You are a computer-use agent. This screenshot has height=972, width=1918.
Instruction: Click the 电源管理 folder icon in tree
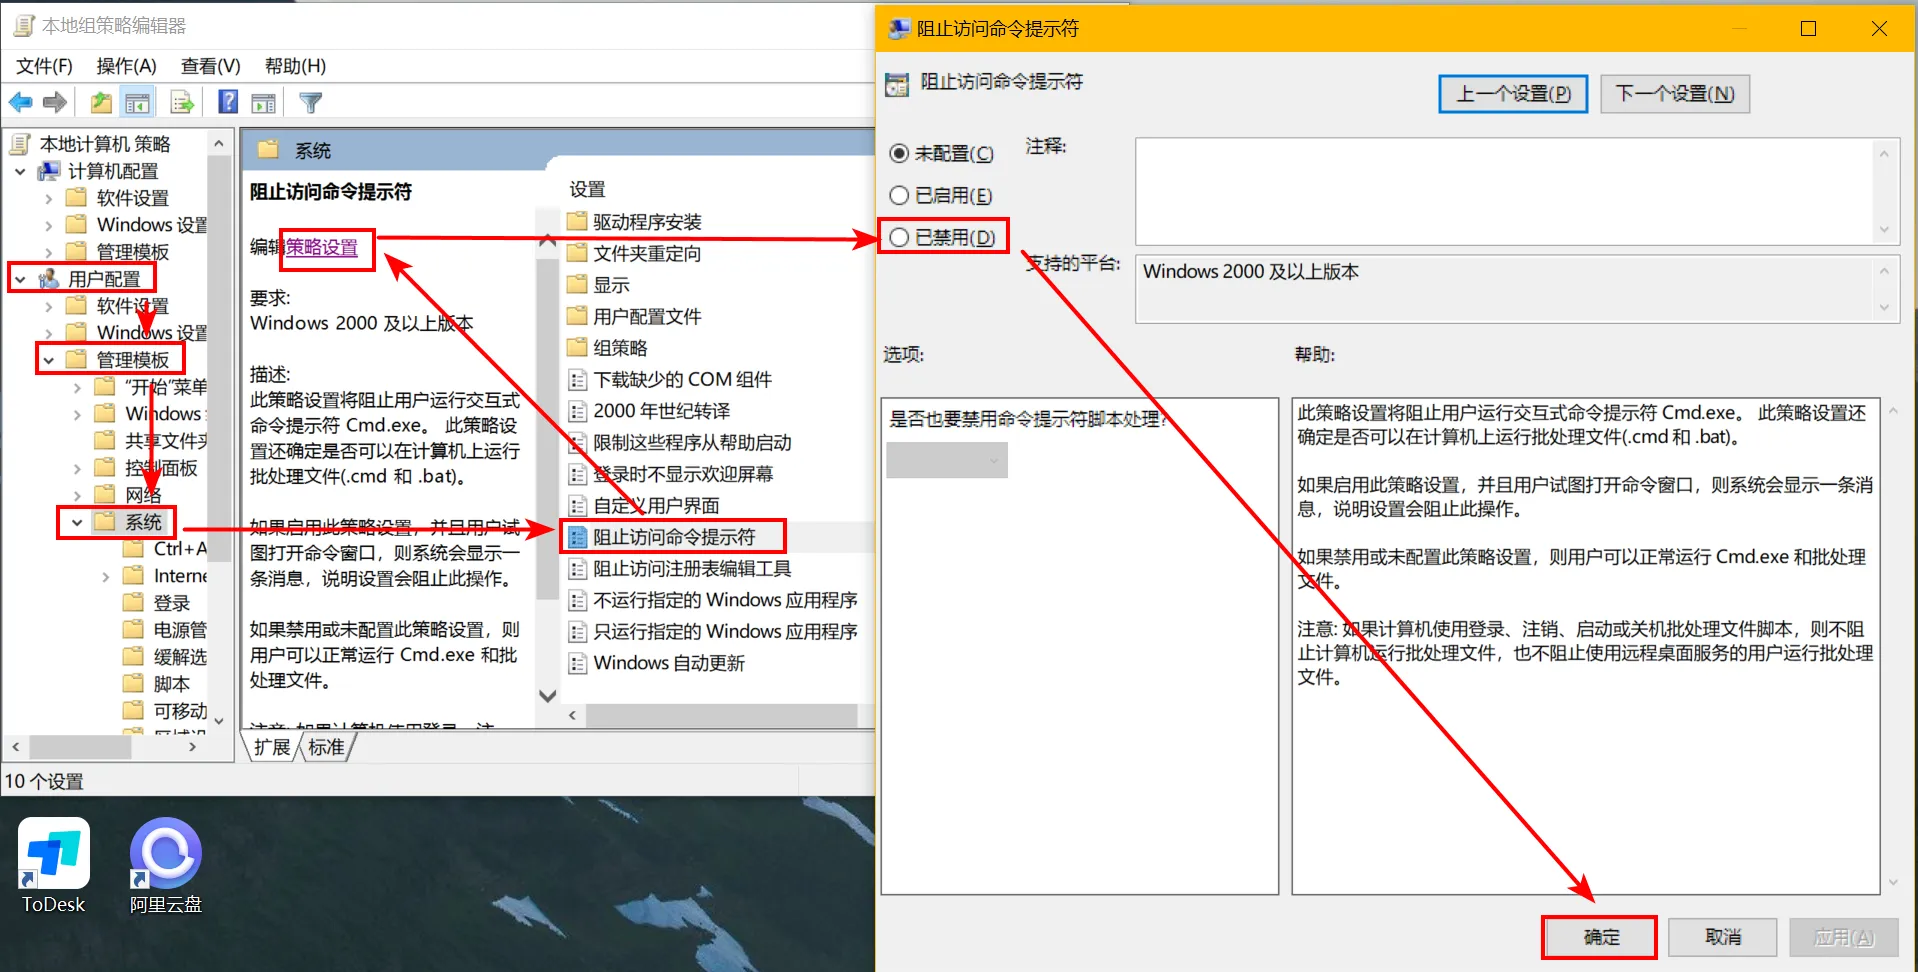(x=133, y=629)
